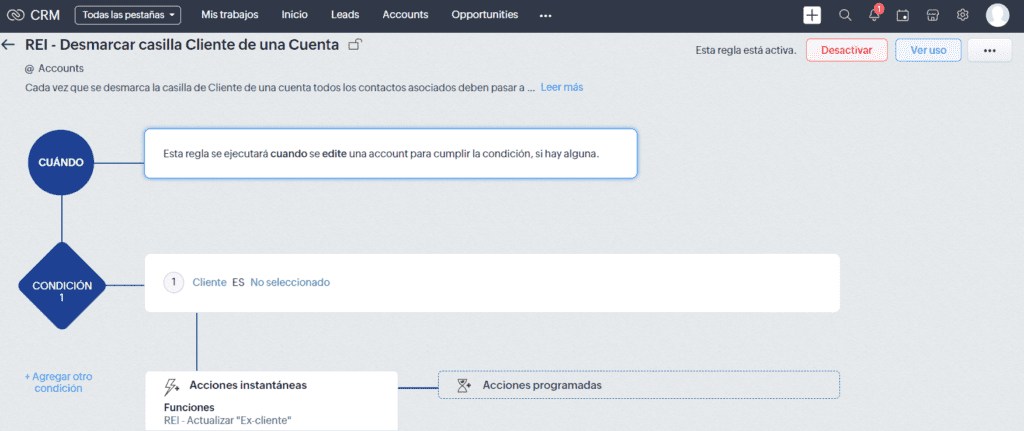Click the plus create-new icon in top bar
Viewport: 1024px width, 431px height.
tap(812, 15)
